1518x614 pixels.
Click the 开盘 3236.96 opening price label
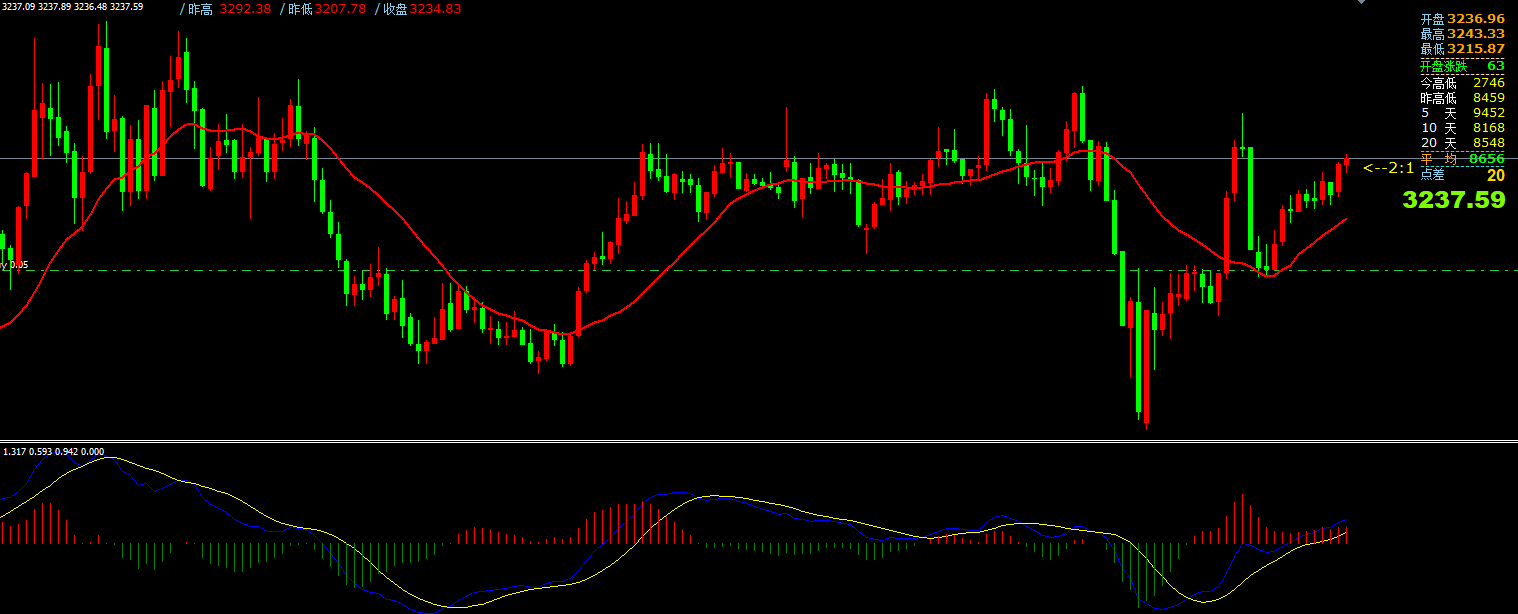[x=1461, y=19]
